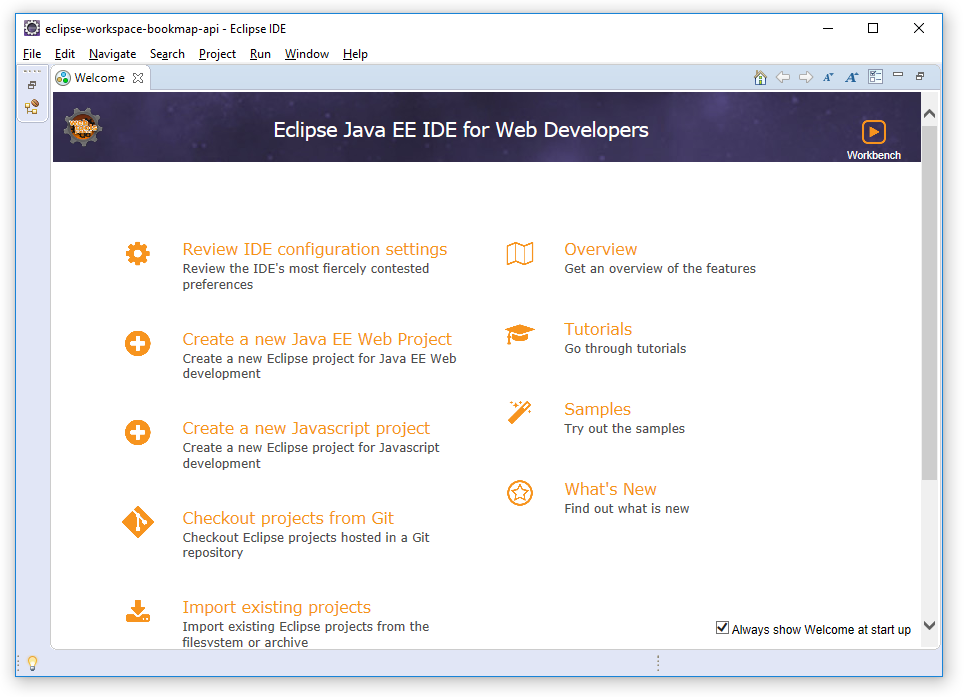This screenshot has width=968, height=697.
Task: Click the Navigate Forward arrow icon
Action: pyautogui.click(x=806, y=78)
